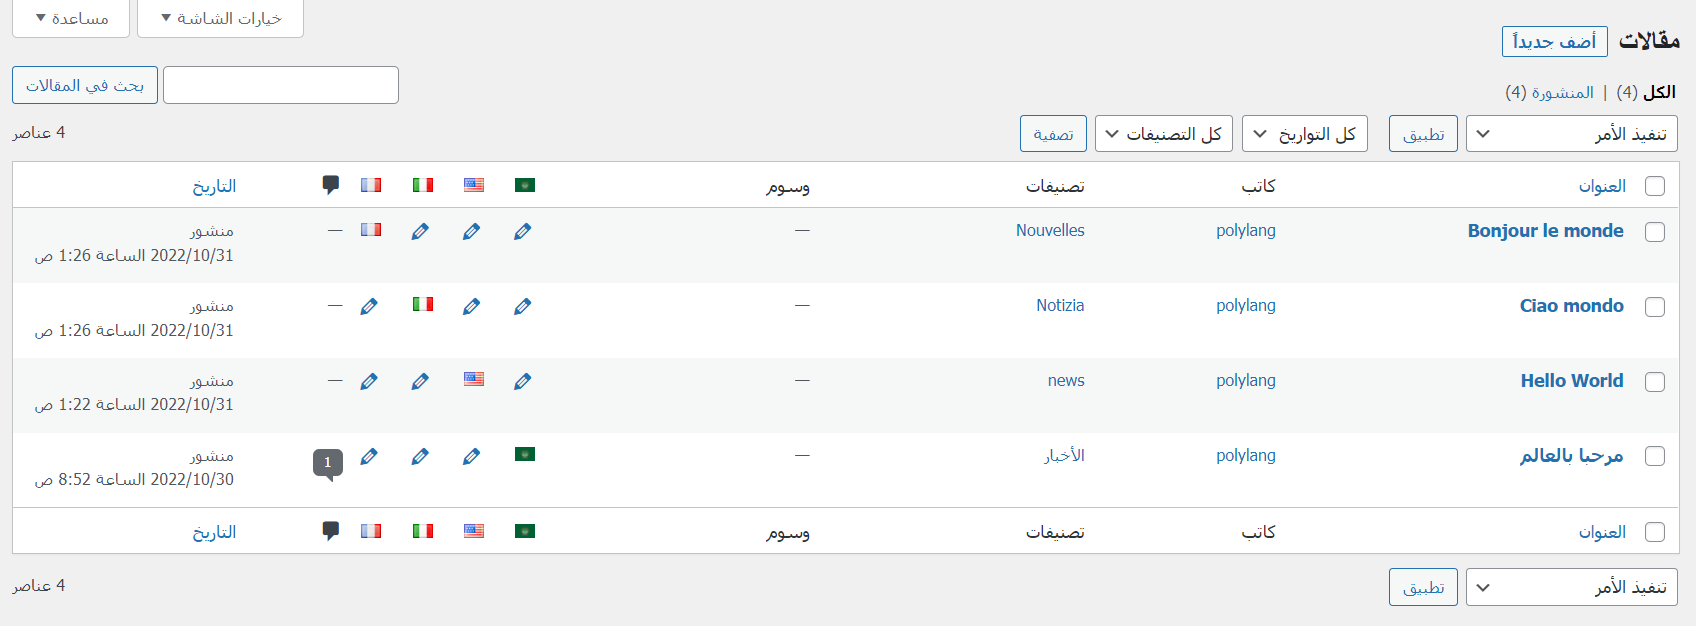Open the كل التصنيفات categories dropdown
Image resolution: width=1696 pixels, height=626 pixels.
tap(1163, 134)
